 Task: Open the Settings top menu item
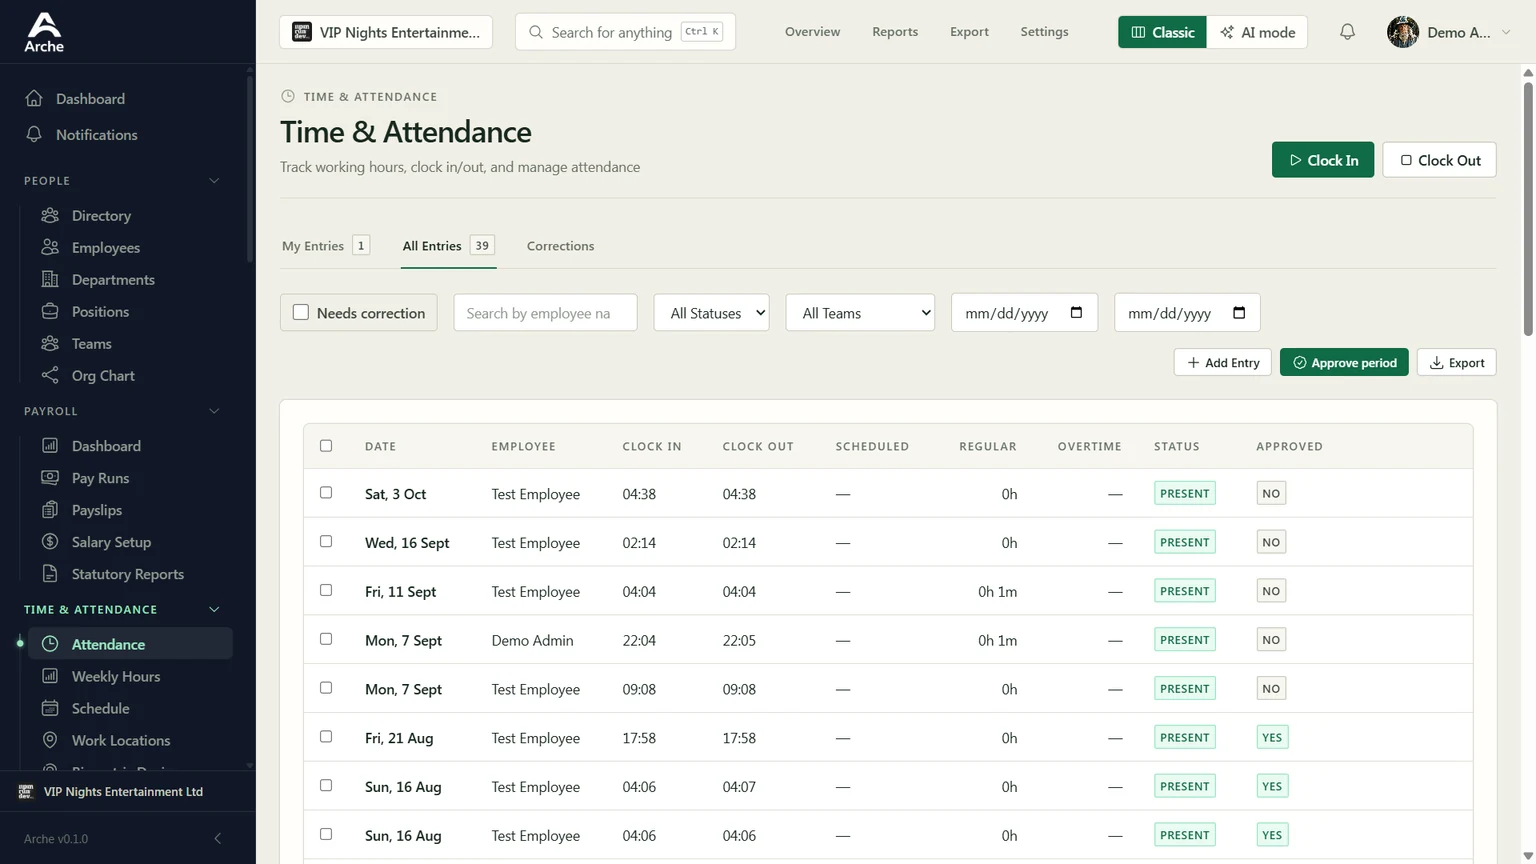point(1044,32)
